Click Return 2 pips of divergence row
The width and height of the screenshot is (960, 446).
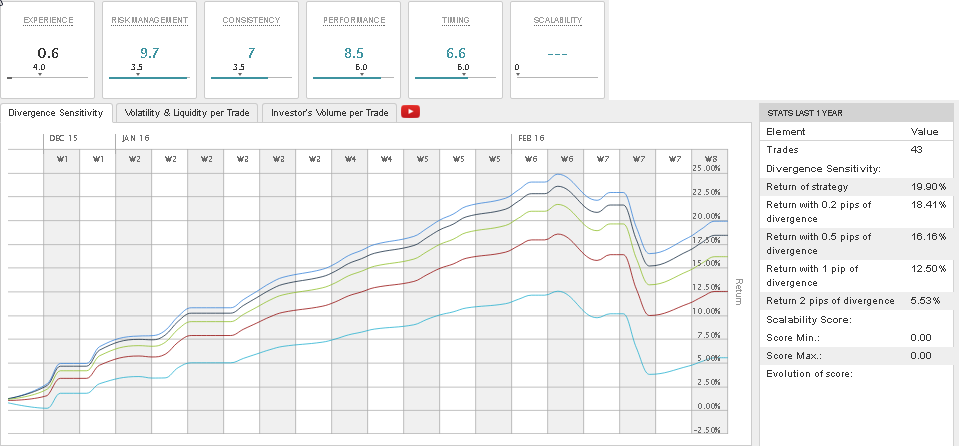(855, 300)
